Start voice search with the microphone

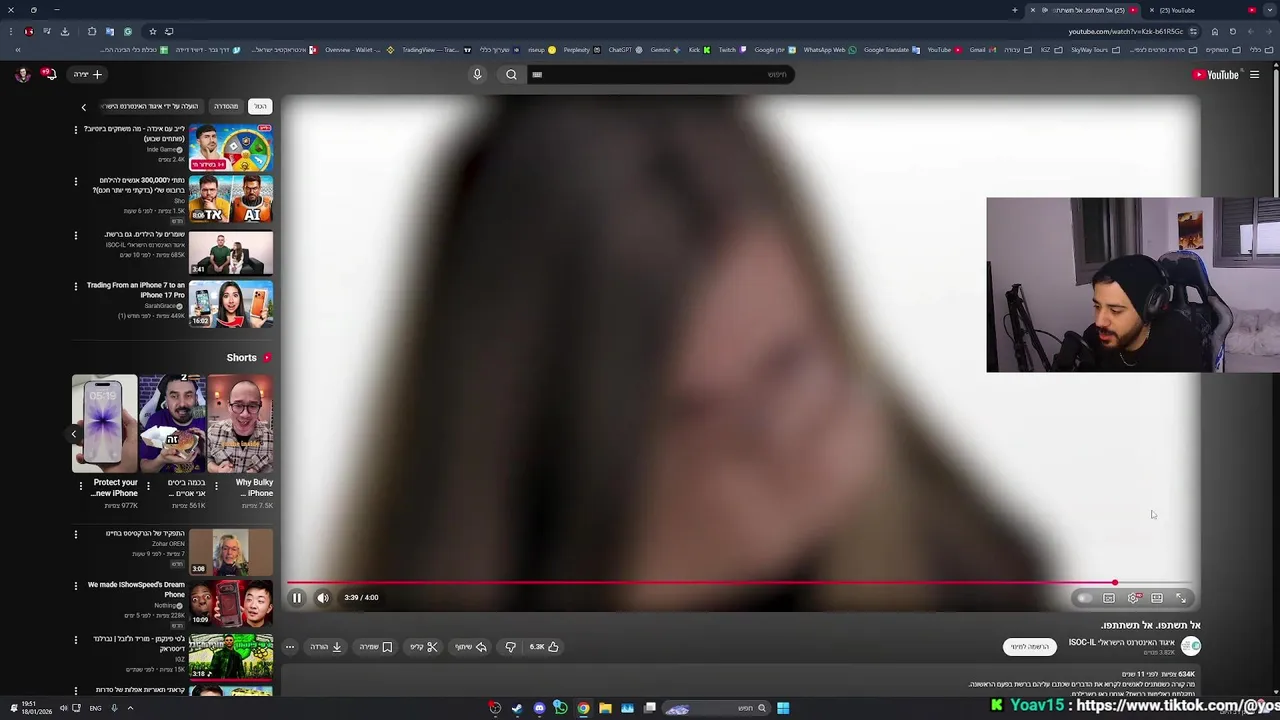pyautogui.click(x=477, y=75)
